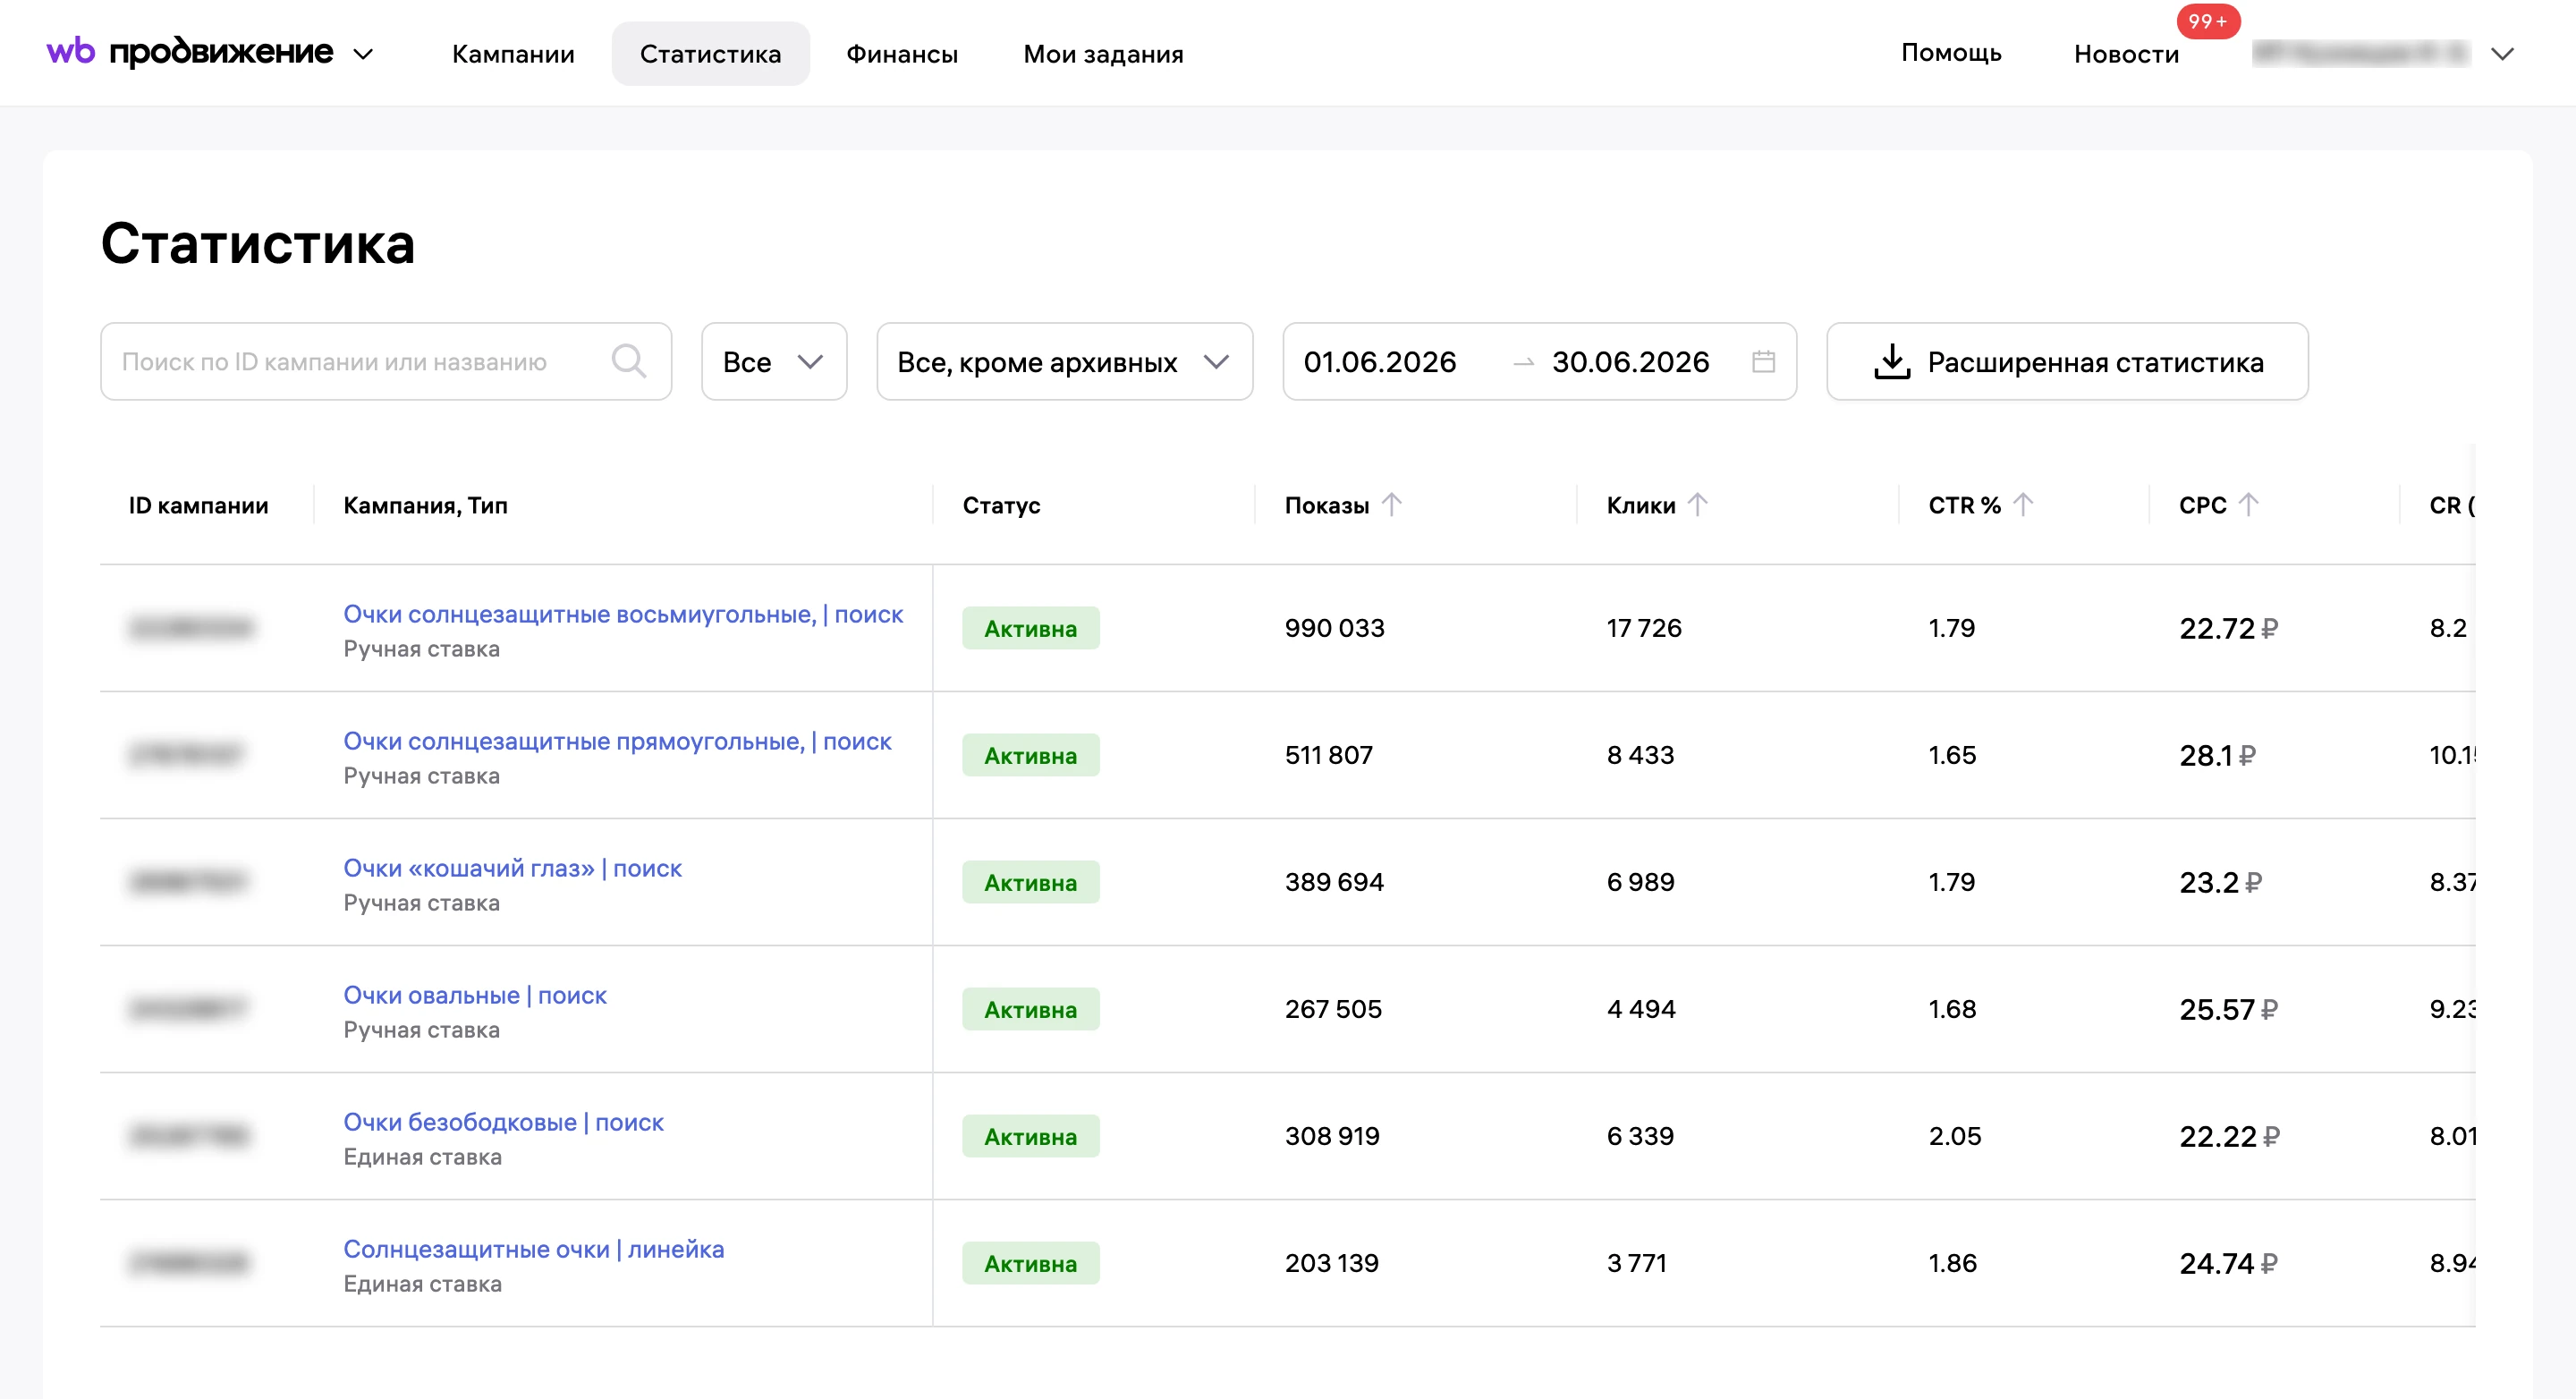Sort by CTR % arrow icon
The height and width of the screenshot is (1399, 2576).
click(2023, 505)
